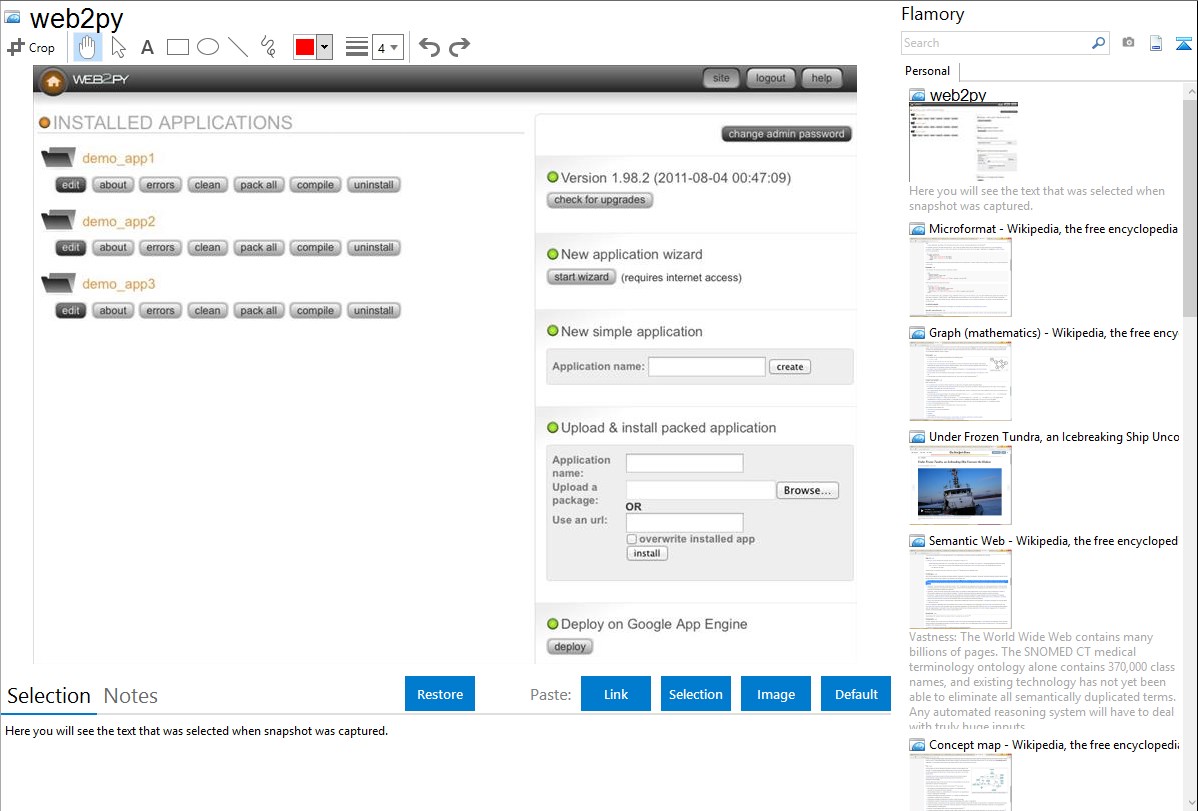The height and width of the screenshot is (811, 1198).
Task: Click the new Application name field
Action: tap(707, 367)
